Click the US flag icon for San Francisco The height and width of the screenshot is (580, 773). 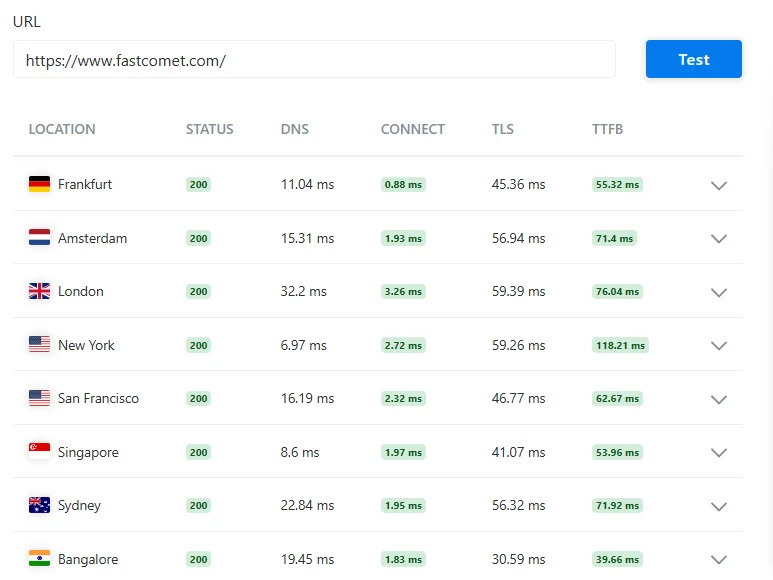(39, 398)
